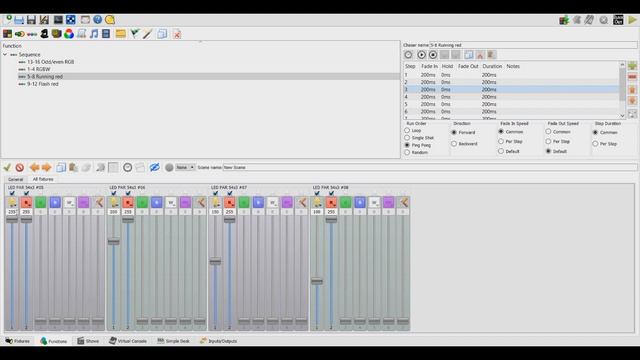Select step 5 in the chaser list

(512, 104)
